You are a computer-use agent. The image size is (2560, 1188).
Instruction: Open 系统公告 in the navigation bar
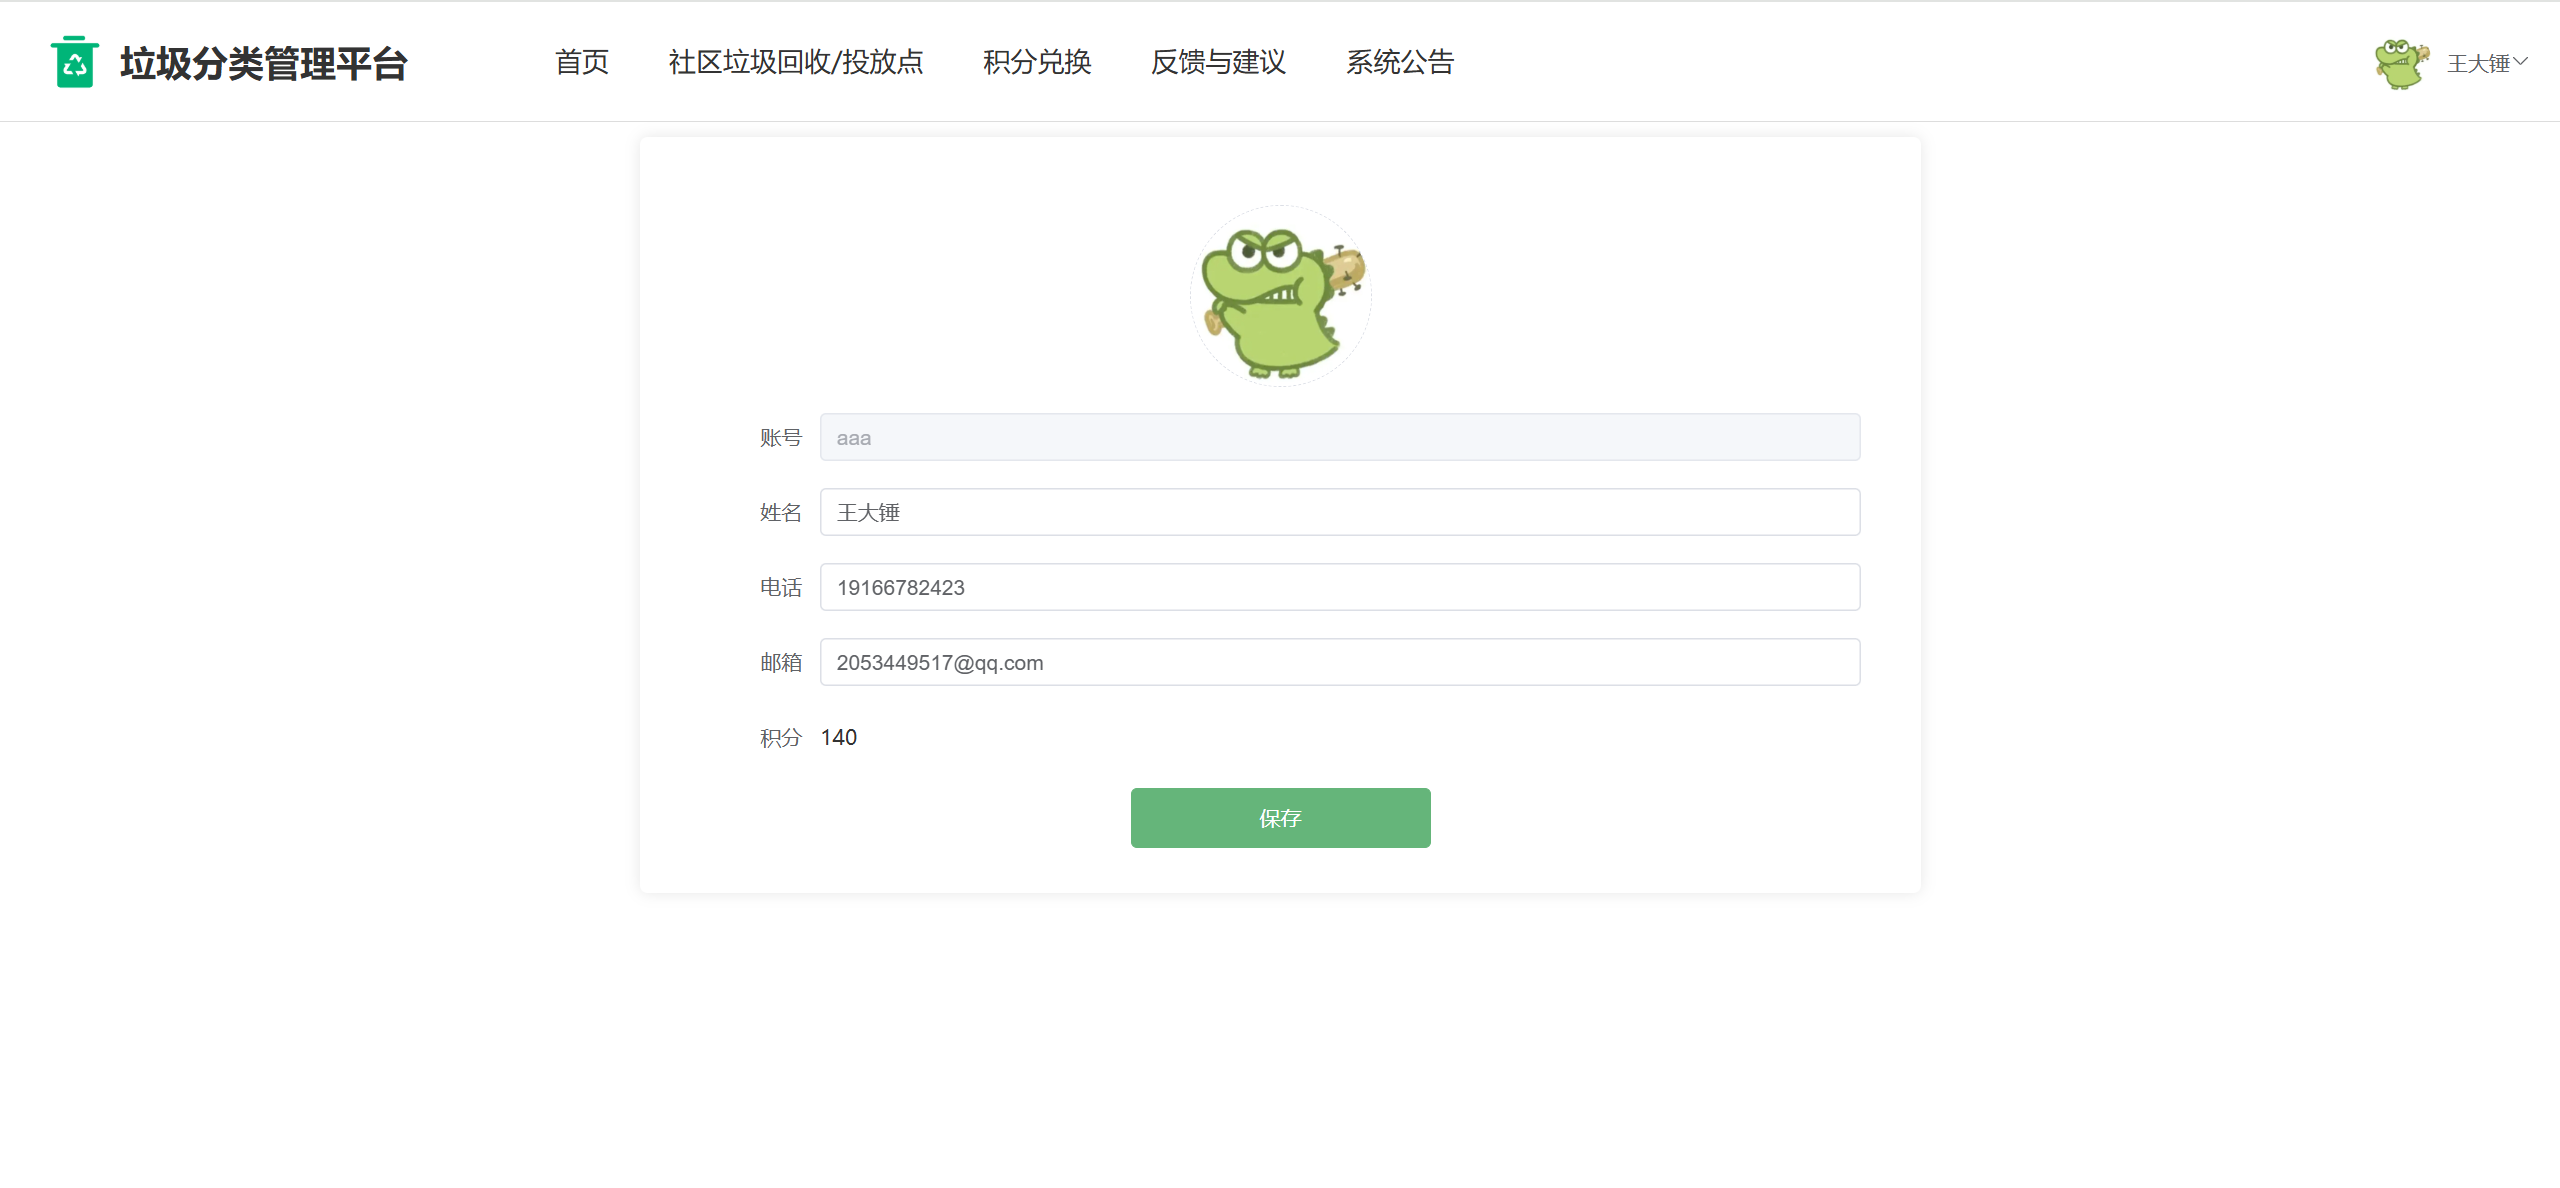coord(1399,62)
